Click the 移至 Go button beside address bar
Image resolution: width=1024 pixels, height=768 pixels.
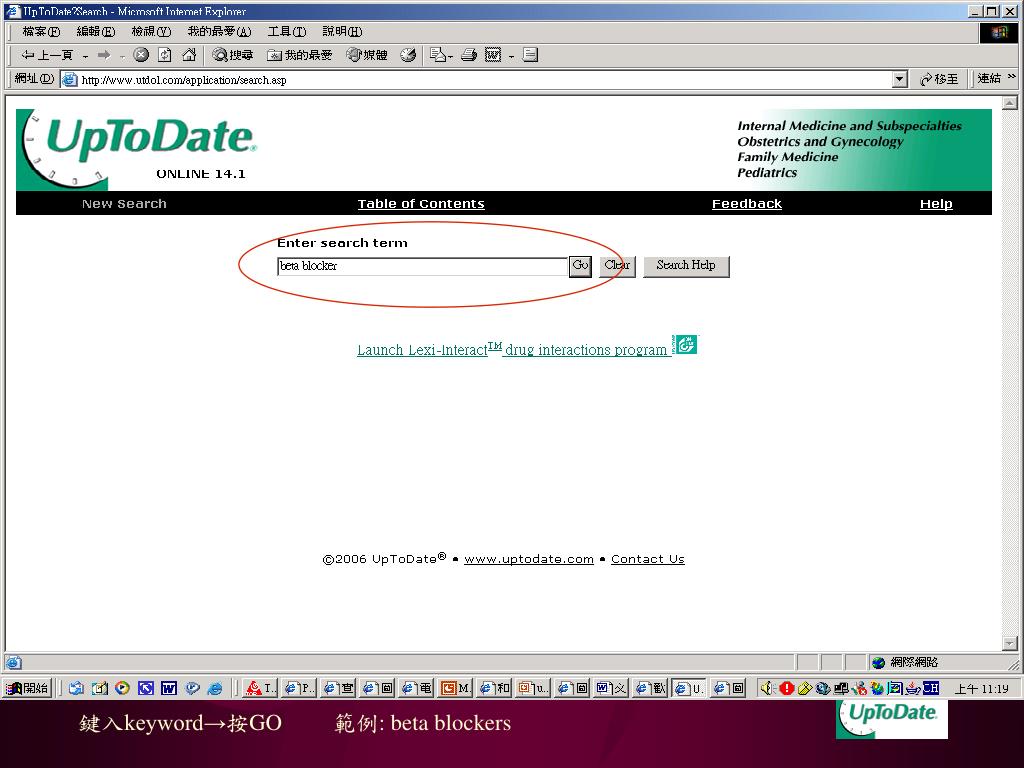point(938,79)
